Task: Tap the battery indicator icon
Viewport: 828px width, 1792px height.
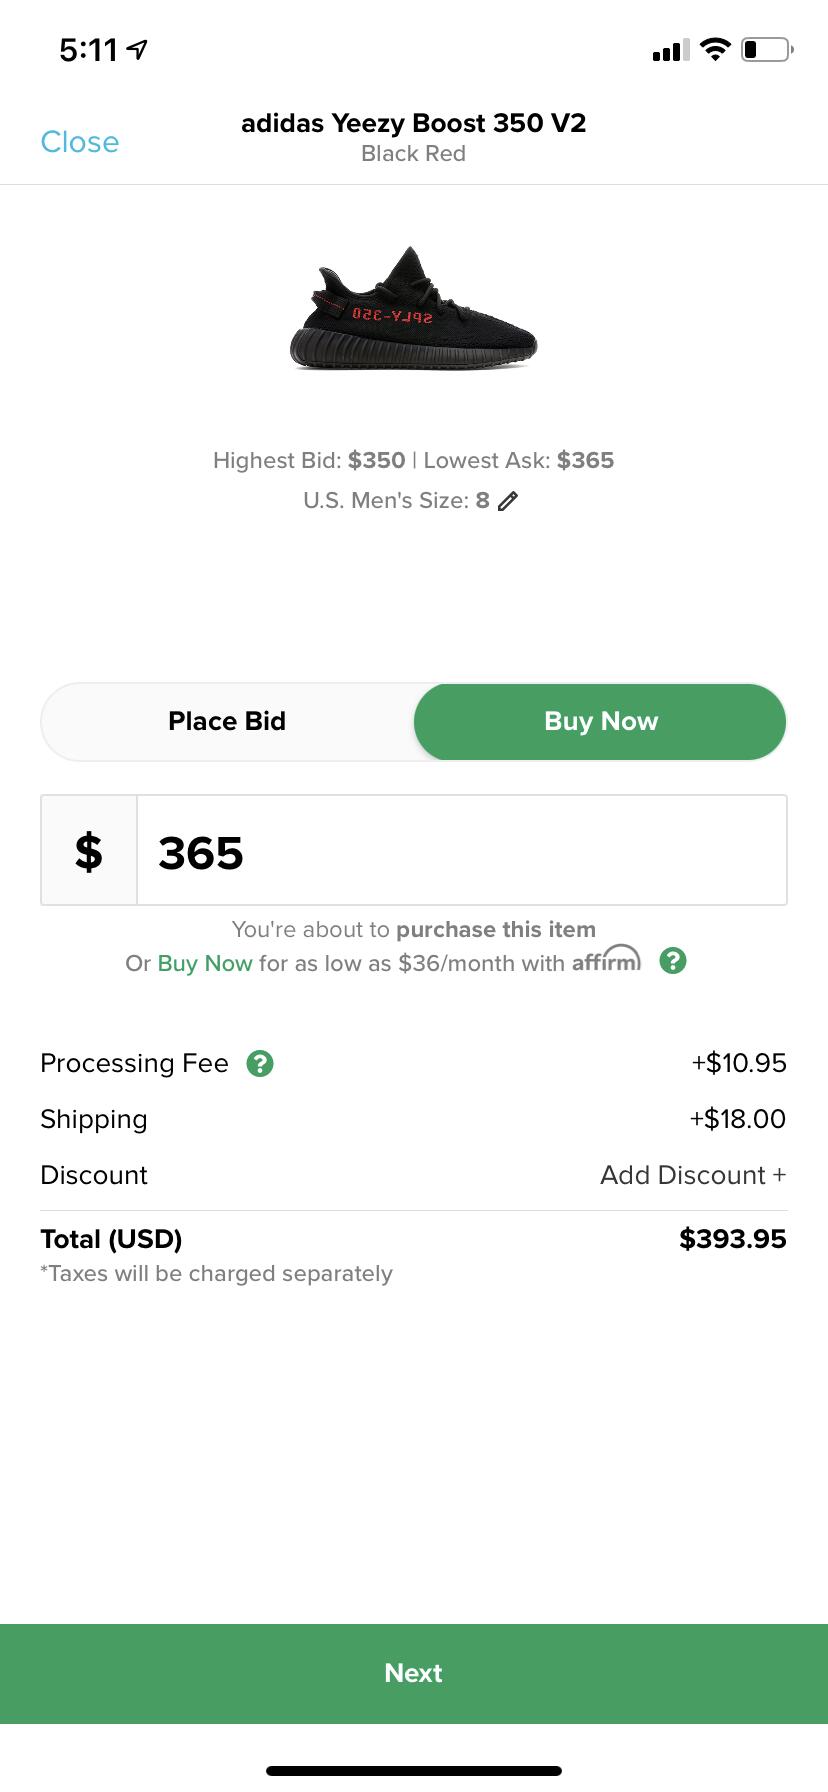Action: point(767,49)
